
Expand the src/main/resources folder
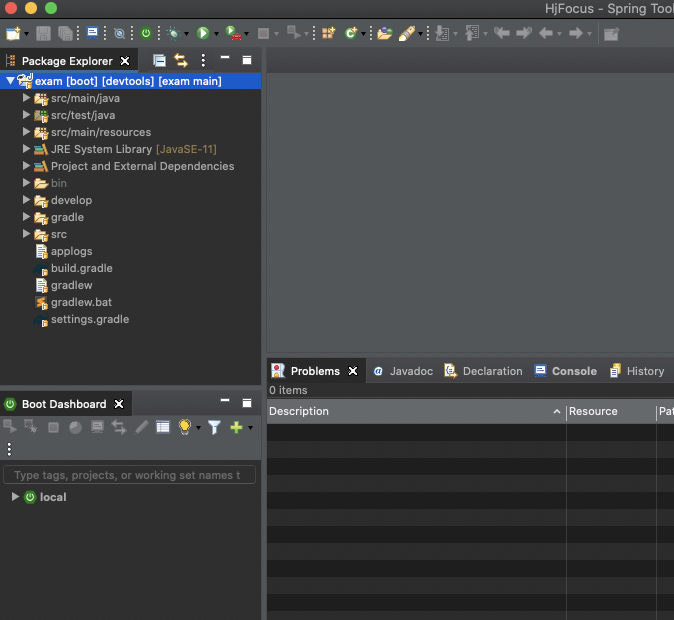click(26, 132)
